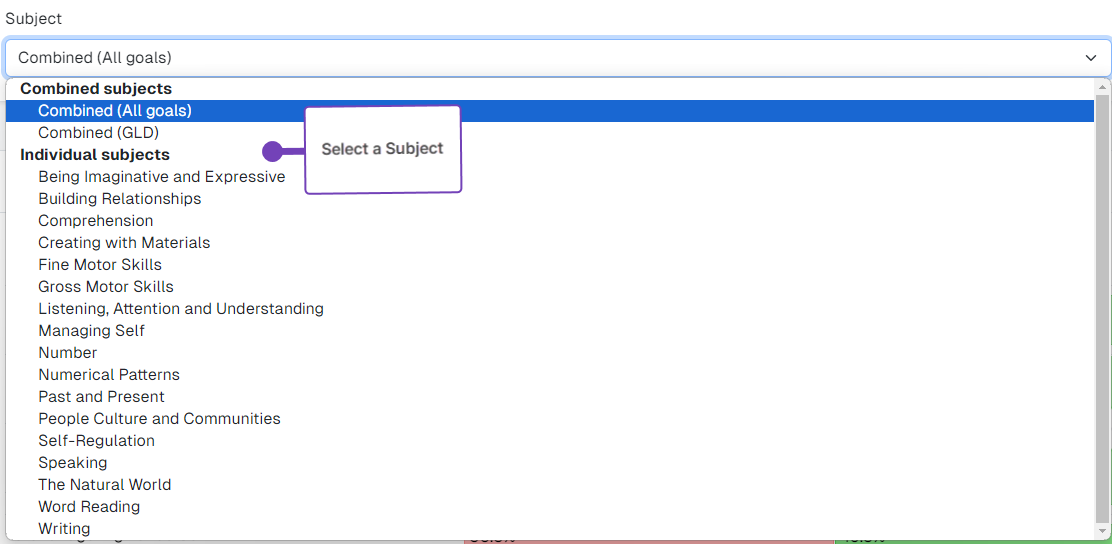Pick the 'Numerical Patterns' option

108,375
